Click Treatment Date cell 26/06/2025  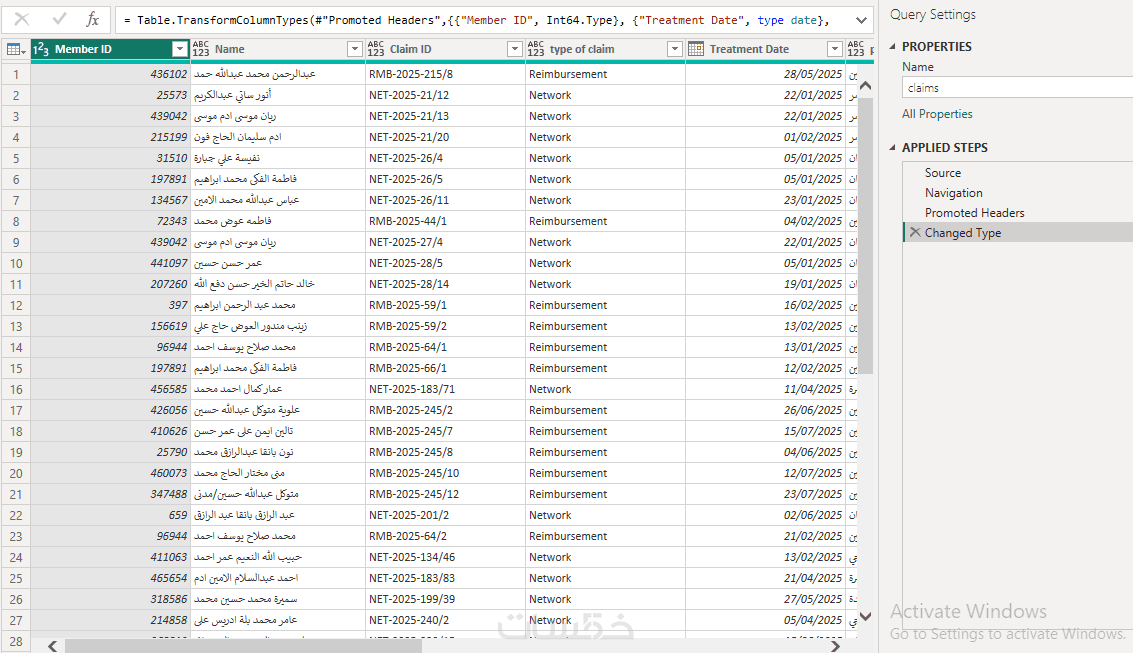tap(764, 410)
